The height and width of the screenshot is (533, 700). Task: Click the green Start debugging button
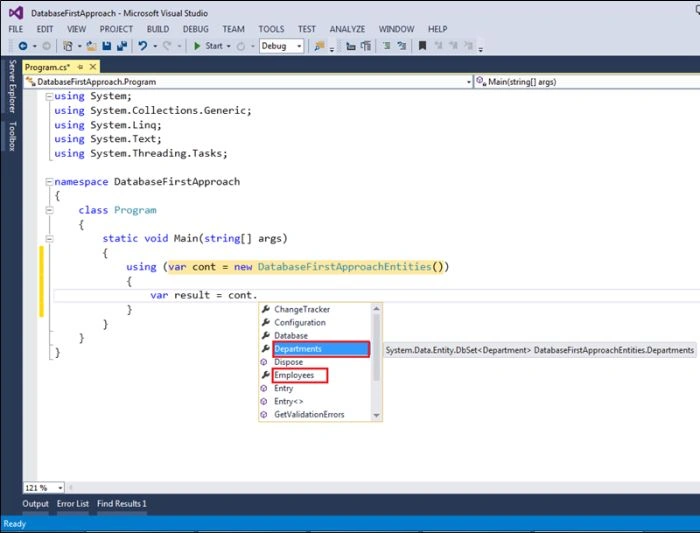[x=208, y=46]
